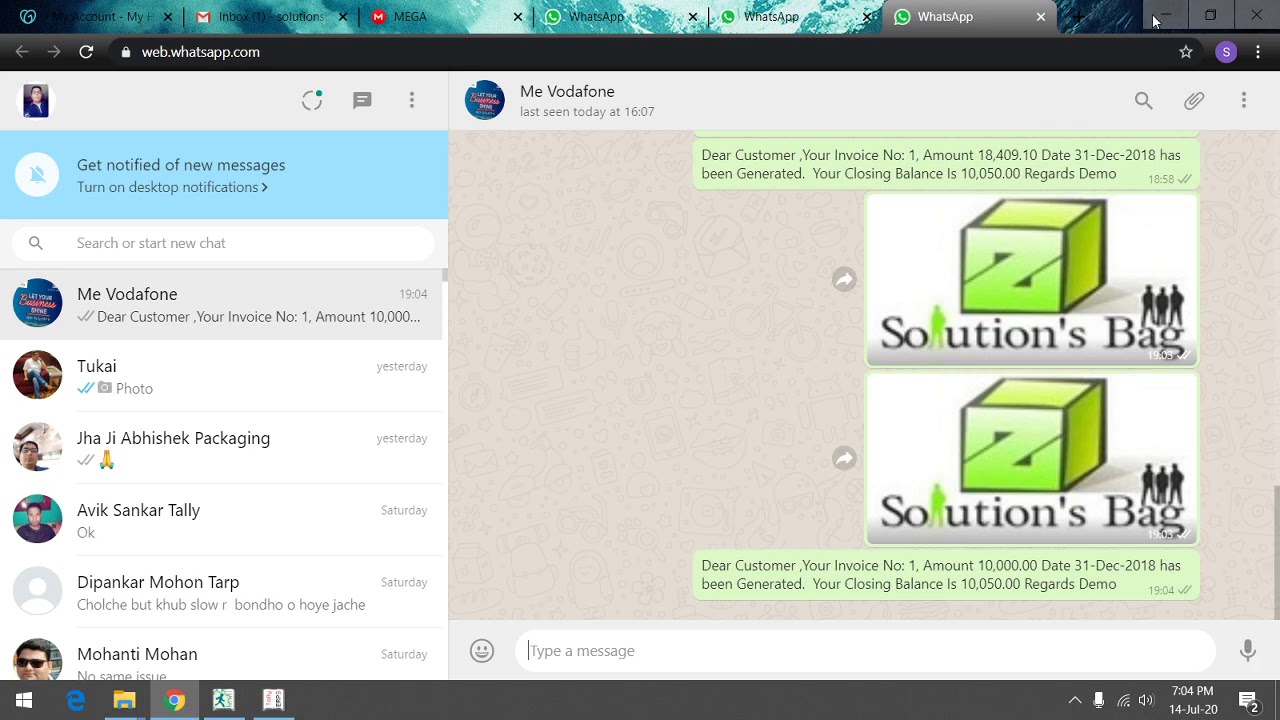Open the Chrome three-dot menu
This screenshot has height=720, width=1280.
[1258, 52]
